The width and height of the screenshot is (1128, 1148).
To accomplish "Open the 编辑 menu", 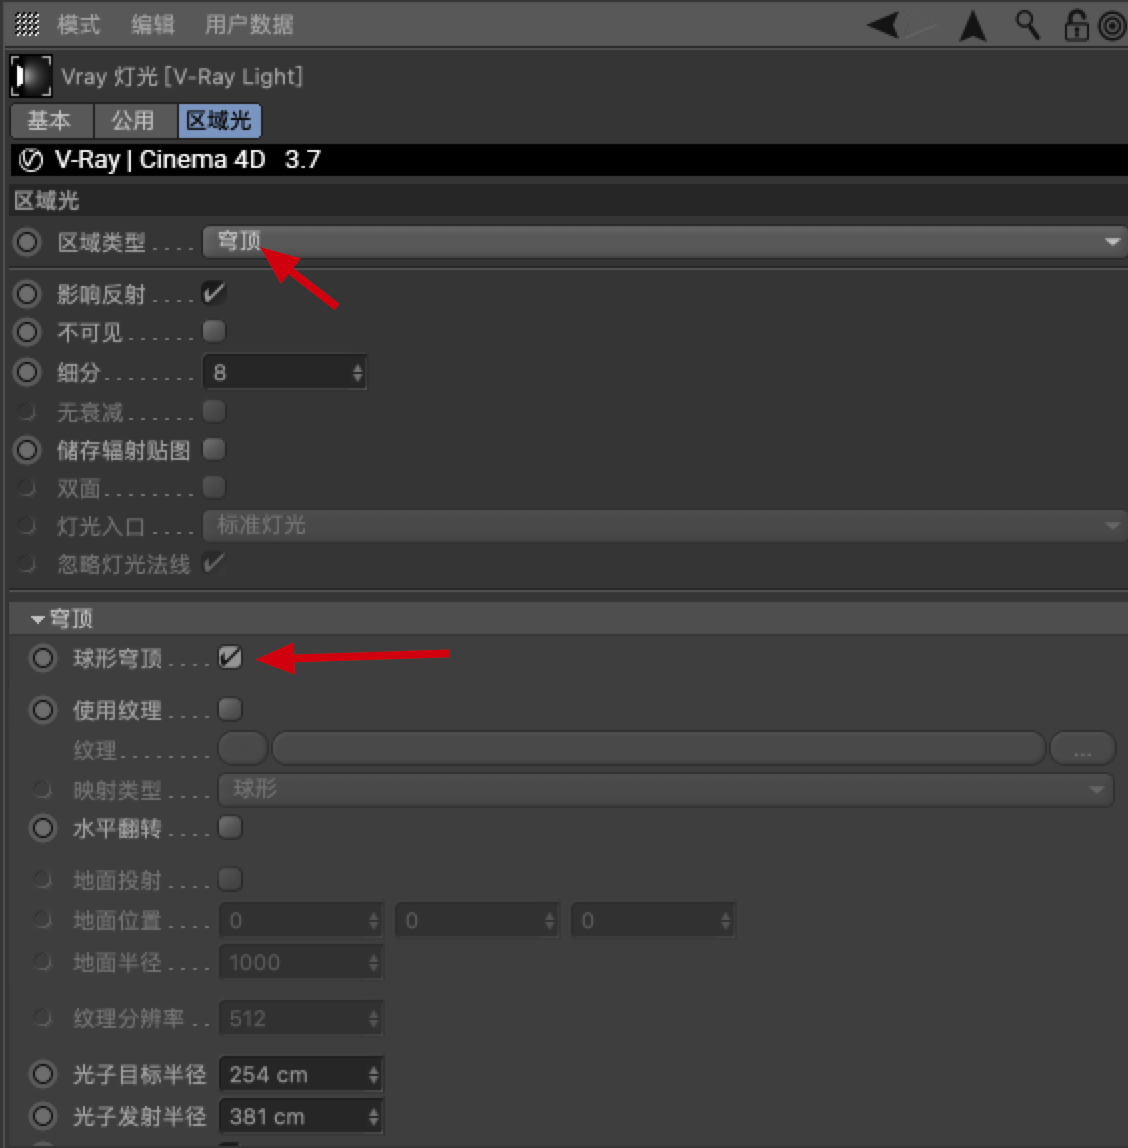I will pos(152,25).
